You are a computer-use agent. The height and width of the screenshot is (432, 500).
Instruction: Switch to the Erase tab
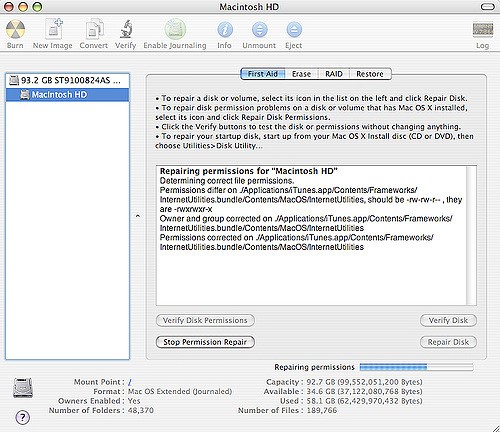point(301,74)
